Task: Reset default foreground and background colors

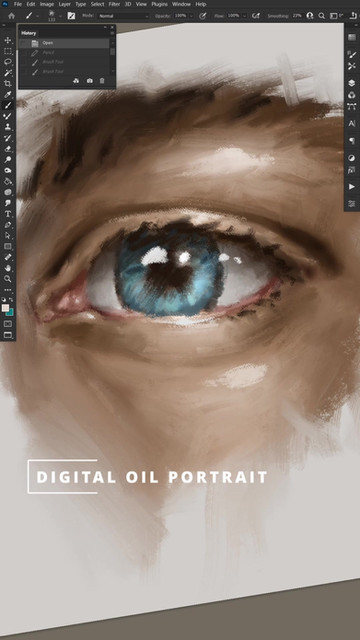Action: tap(4, 300)
